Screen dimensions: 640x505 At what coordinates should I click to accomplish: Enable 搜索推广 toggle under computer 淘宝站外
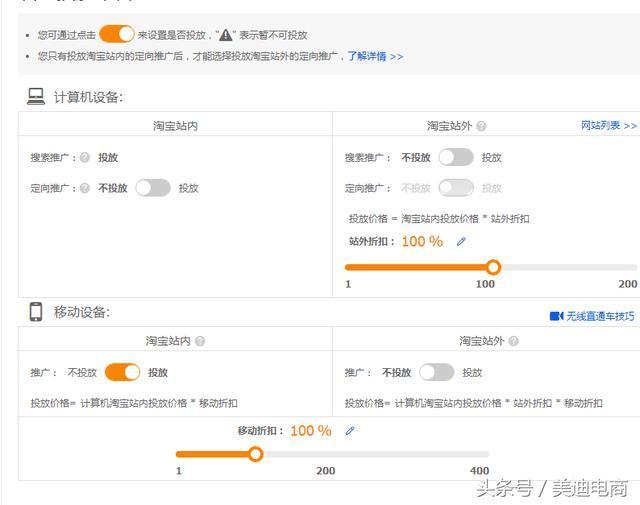pyautogui.click(x=456, y=157)
